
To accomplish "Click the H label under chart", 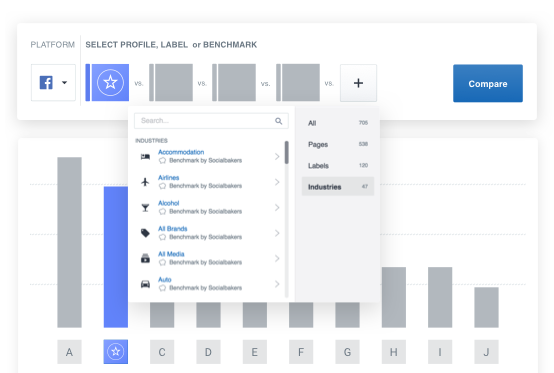I will click(x=394, y=352).
